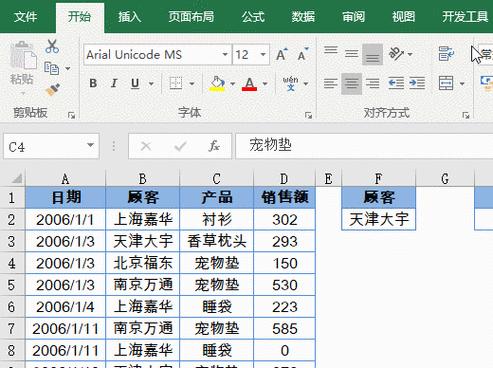Expand the Name Box dropdown
The width and height of the screenshot is (493, 368).
tap(90, 146)
